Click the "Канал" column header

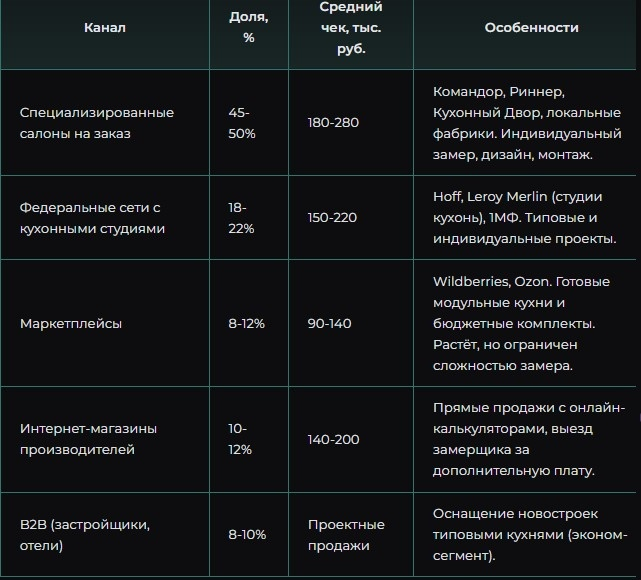point(105,28)
